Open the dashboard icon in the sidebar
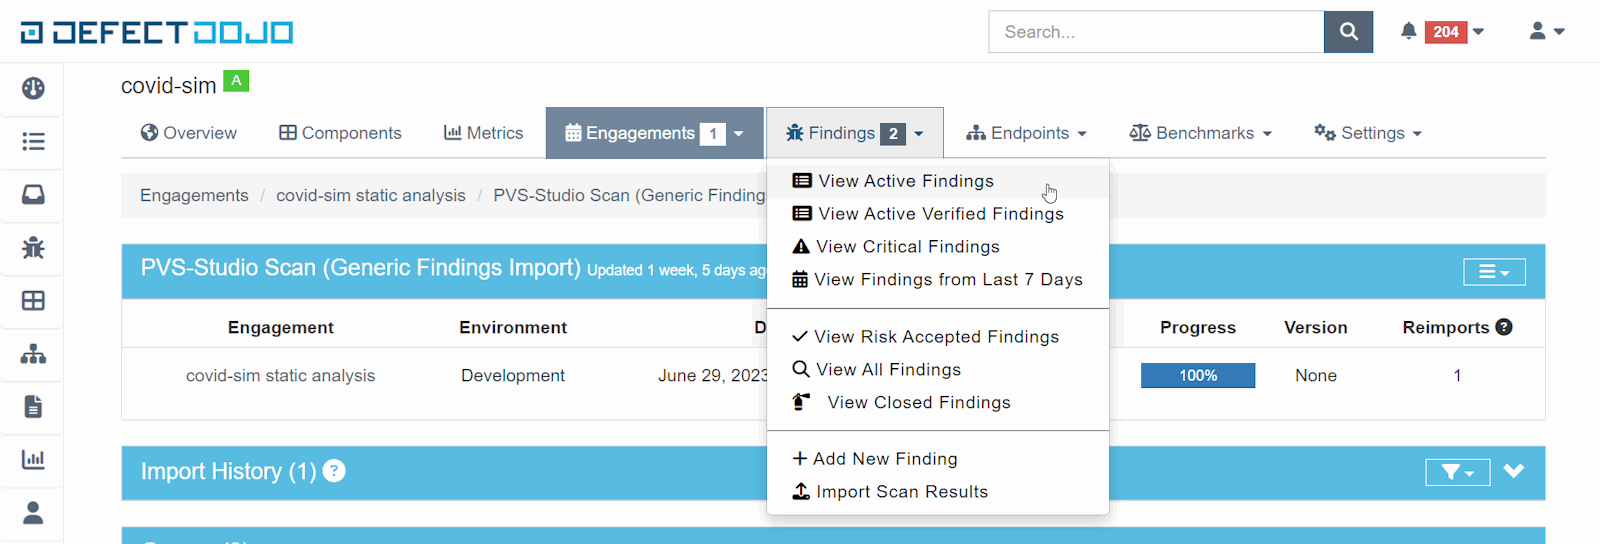This screenshot has height=544, width=1600. coord(33,88)
